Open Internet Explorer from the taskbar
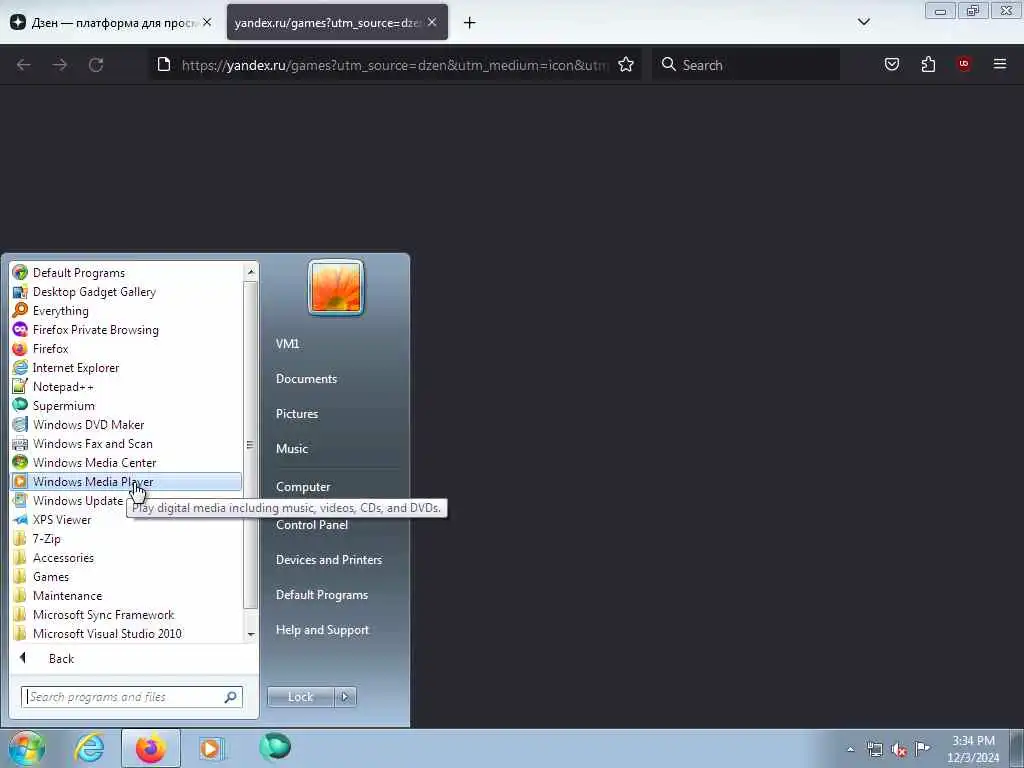The image size is (1024, 768). tap(89, 748)
